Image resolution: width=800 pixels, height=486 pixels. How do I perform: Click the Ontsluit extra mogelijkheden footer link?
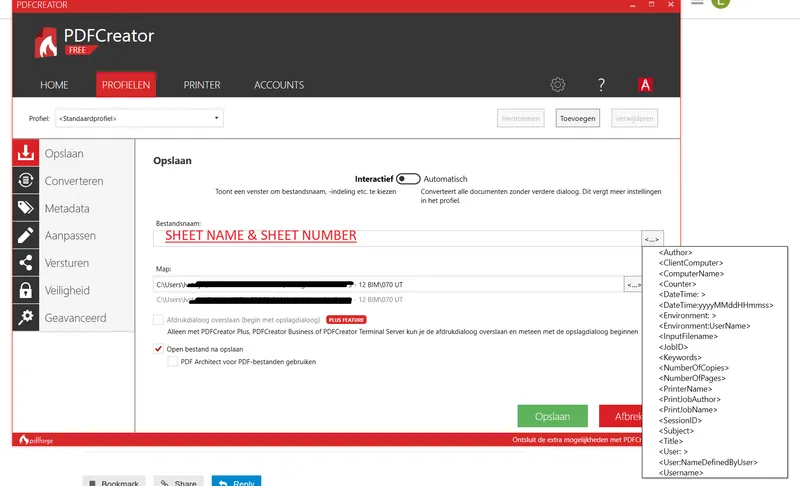pyautogui.click(x=577, y=440)
